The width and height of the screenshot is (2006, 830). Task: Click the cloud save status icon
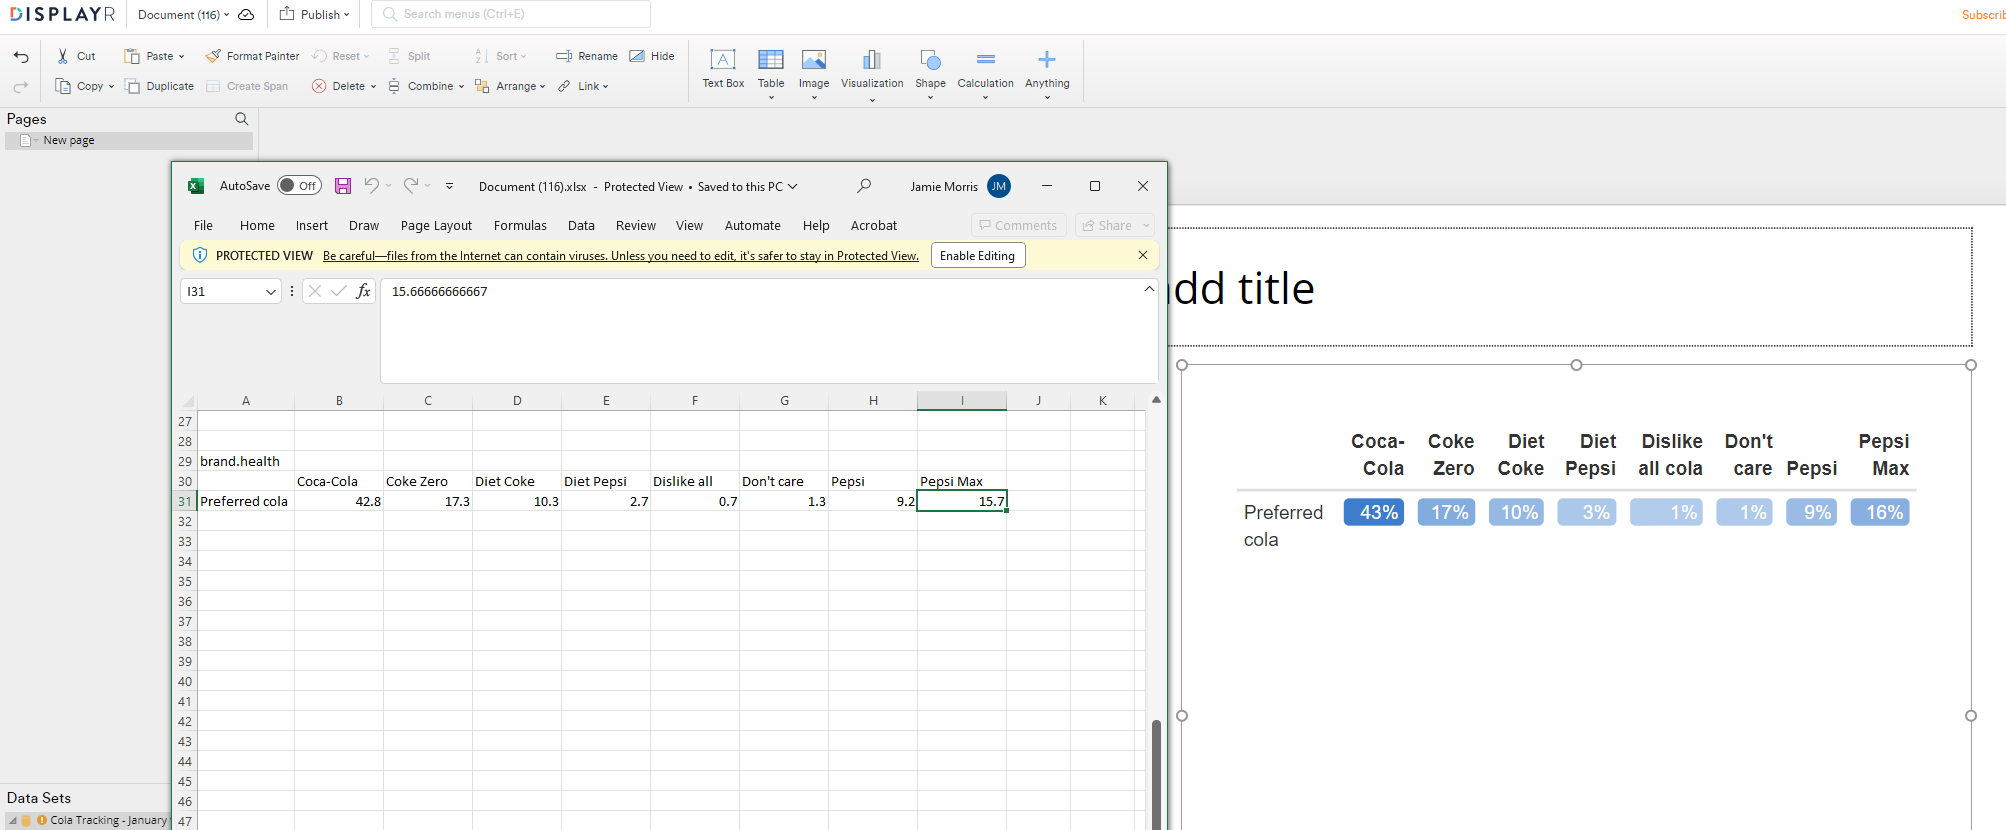pos(246,15)
